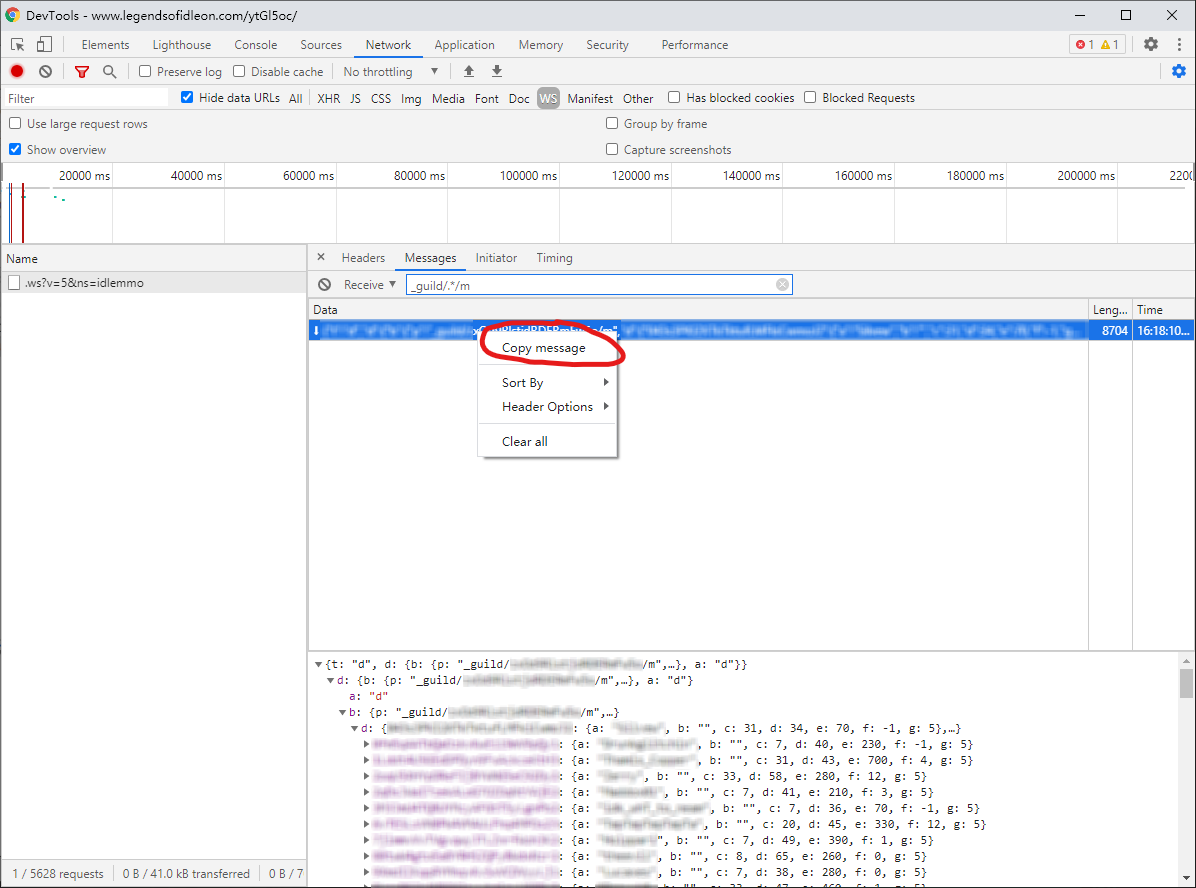Click the 8704 length cell
Image resolution: width=1196 pixels, height=888 pixels.
coord(1111,330)
